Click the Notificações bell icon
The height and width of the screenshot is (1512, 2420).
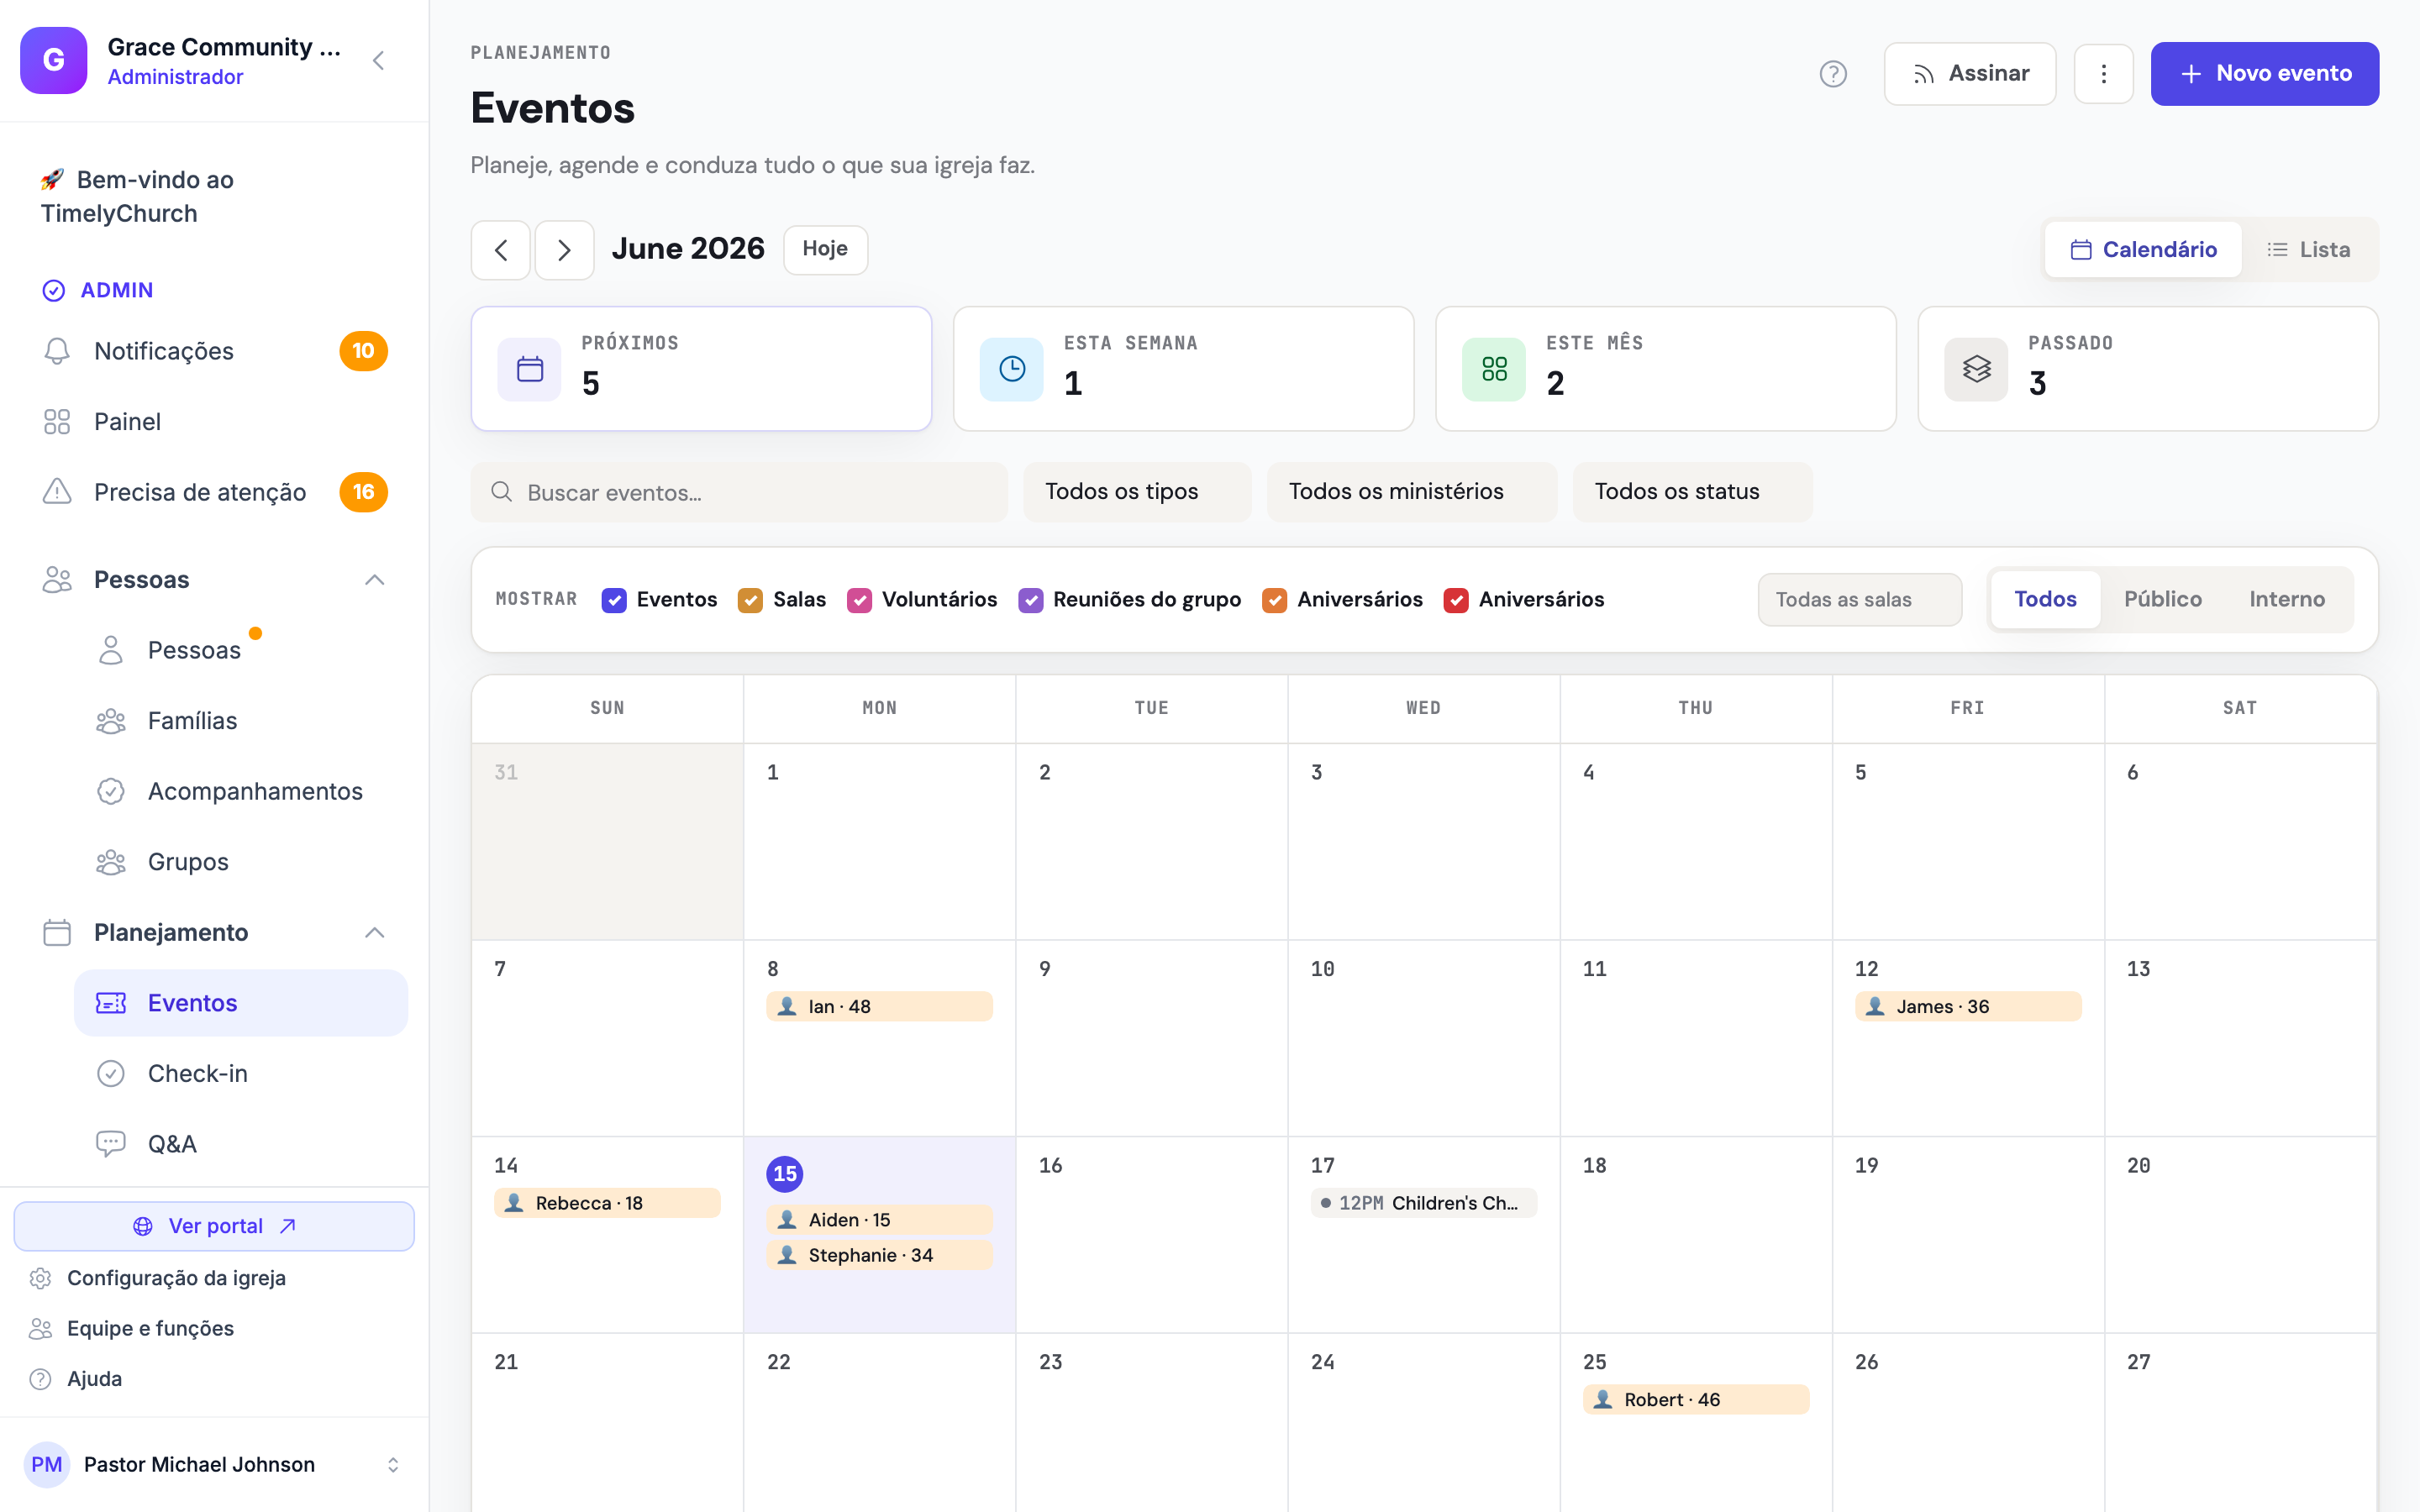[57, 351]
